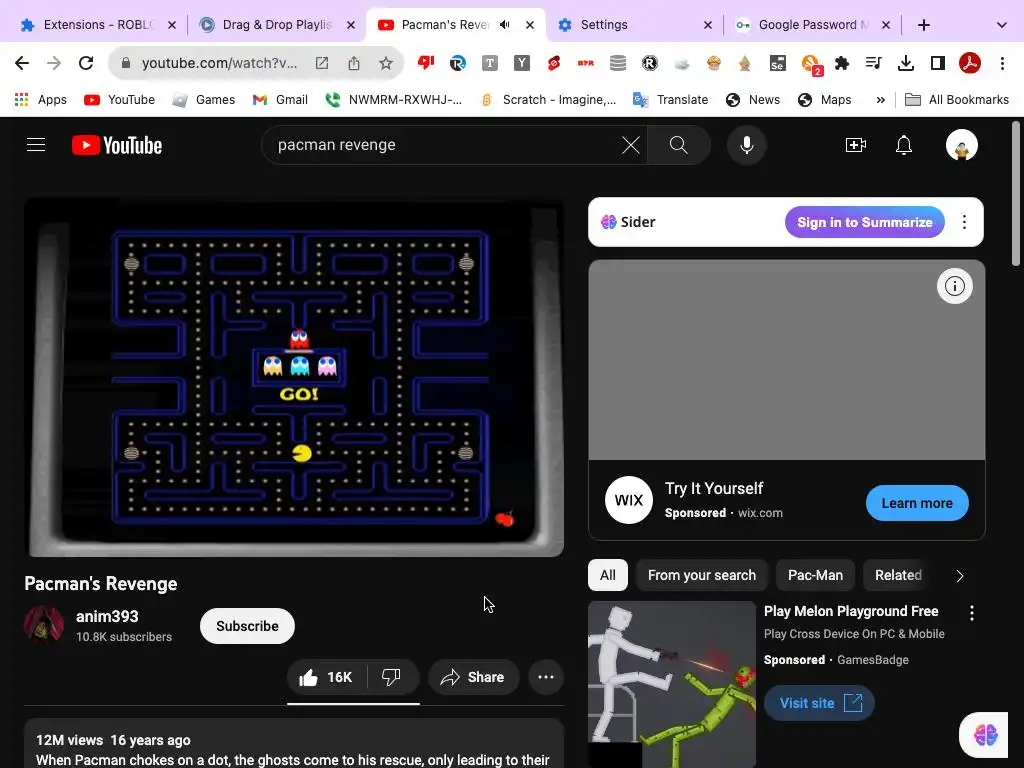The image size is (1024, 768).
Task: Open the media control playlist icon
Action: [873, 63]
